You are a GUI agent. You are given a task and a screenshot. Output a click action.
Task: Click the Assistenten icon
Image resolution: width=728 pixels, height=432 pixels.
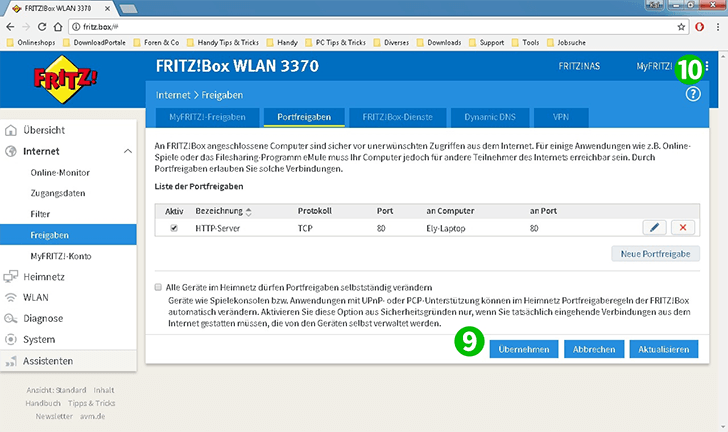point(11,361)
